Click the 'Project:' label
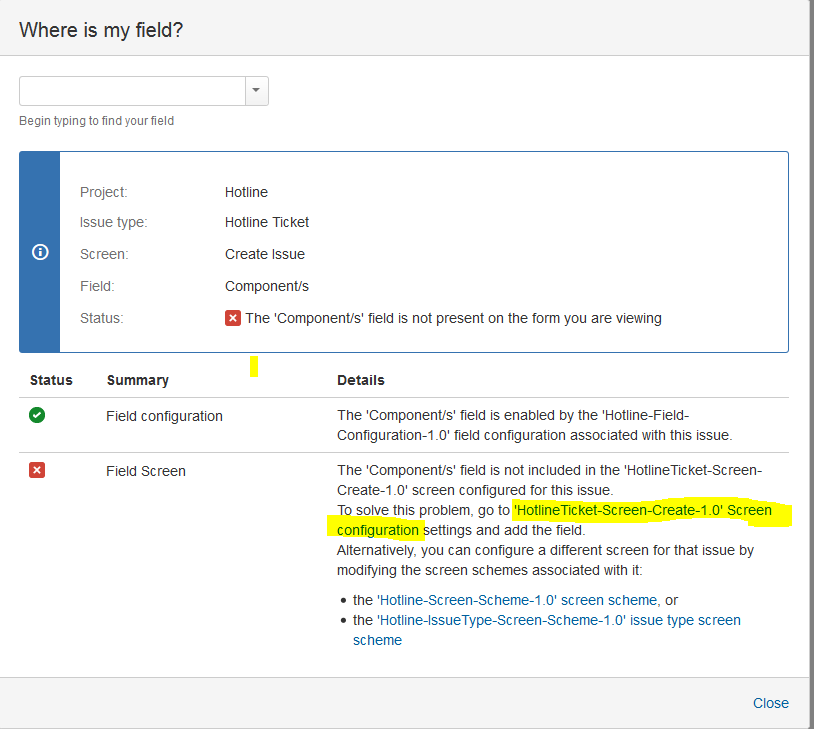The width and height of the screenshot is (814, 729). (x=103, y=192)
